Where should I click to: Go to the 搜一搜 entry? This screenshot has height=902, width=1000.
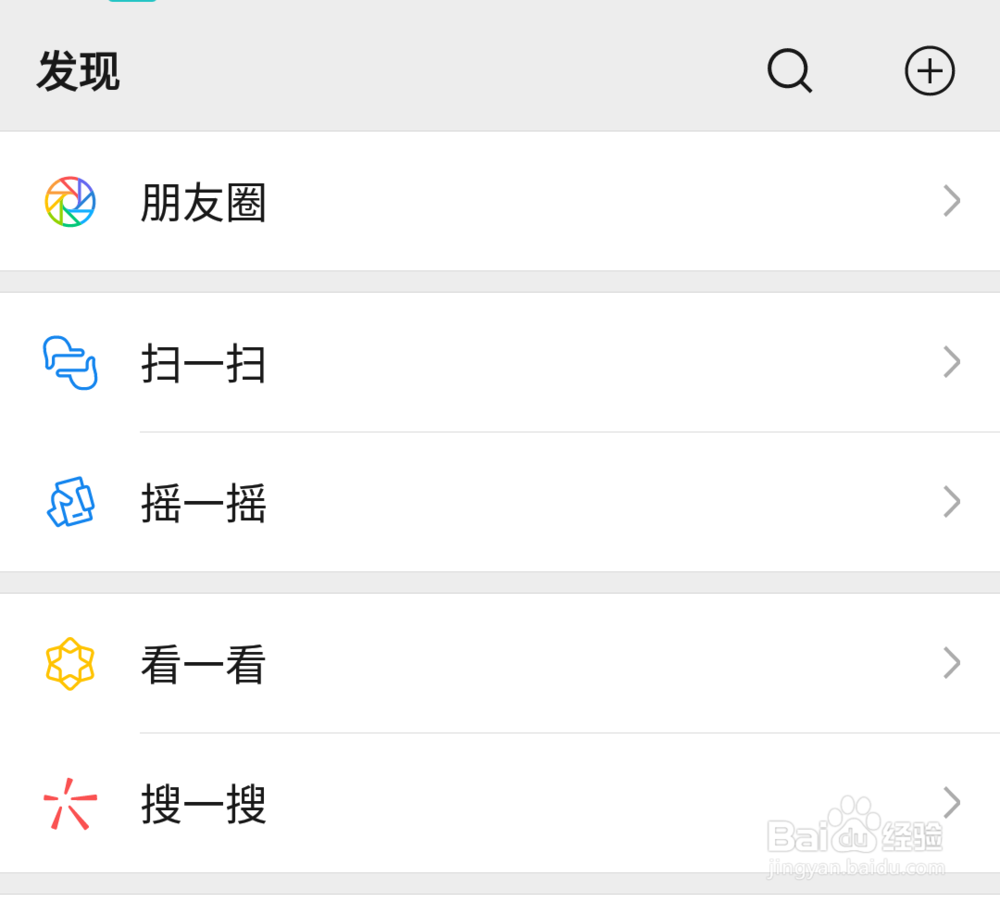(x=204, y=804)
